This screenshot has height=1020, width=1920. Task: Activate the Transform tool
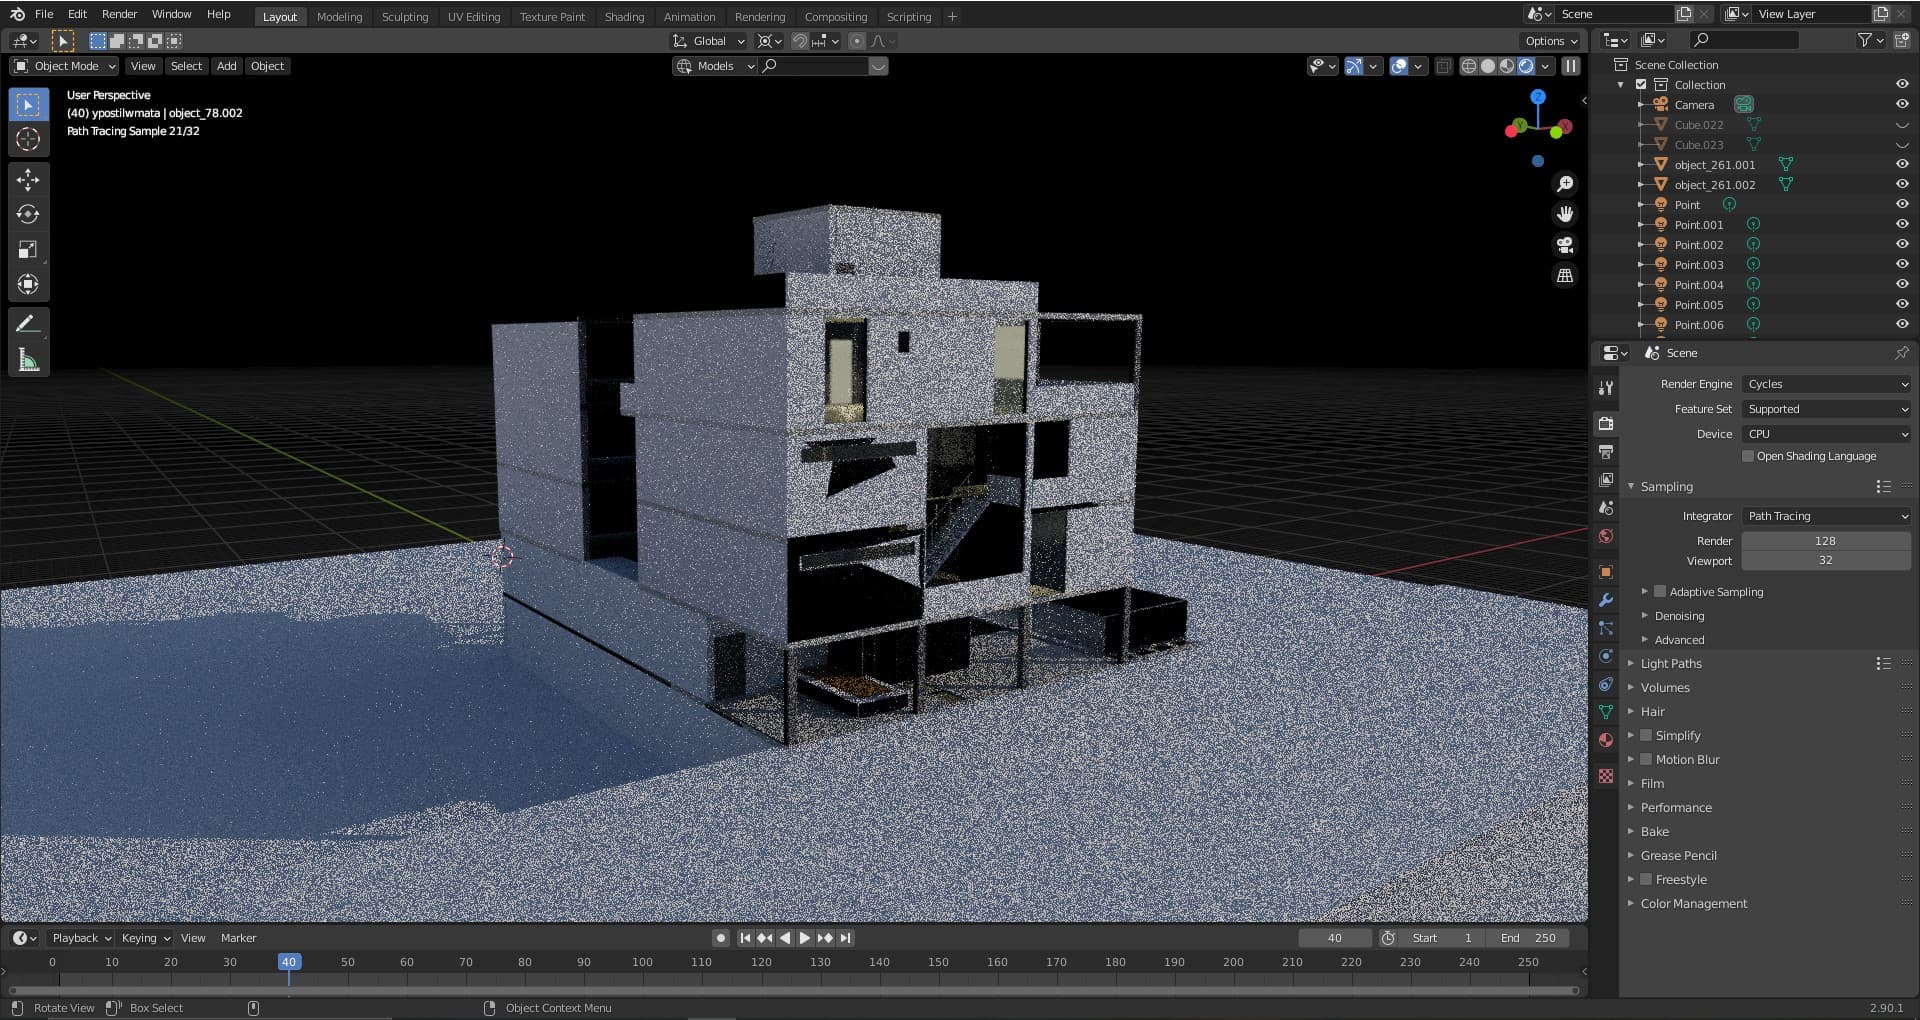[28, 284]
